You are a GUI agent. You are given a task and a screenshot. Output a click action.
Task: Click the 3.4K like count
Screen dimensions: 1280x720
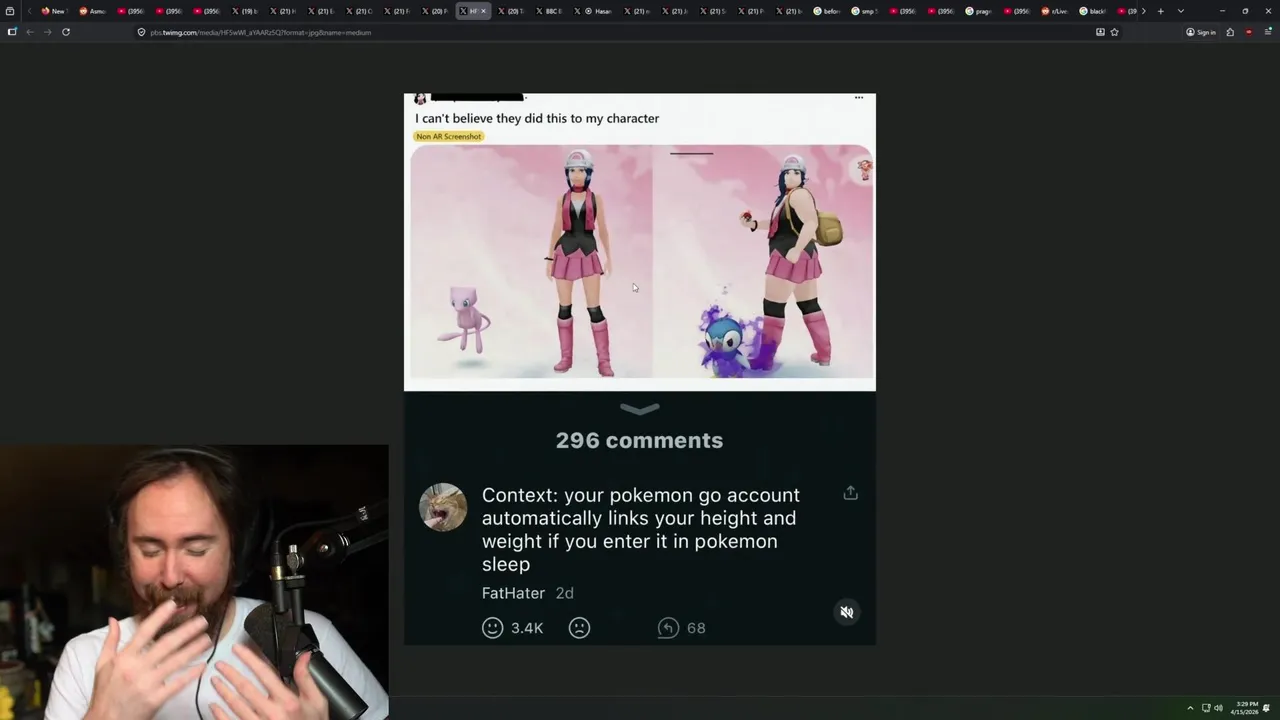click(x=527, y=628)
